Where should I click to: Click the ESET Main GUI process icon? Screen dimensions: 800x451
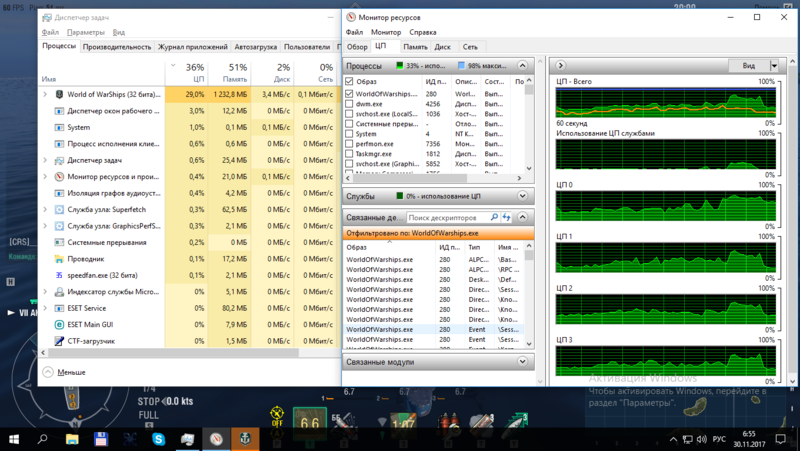(x=59, y=324)
